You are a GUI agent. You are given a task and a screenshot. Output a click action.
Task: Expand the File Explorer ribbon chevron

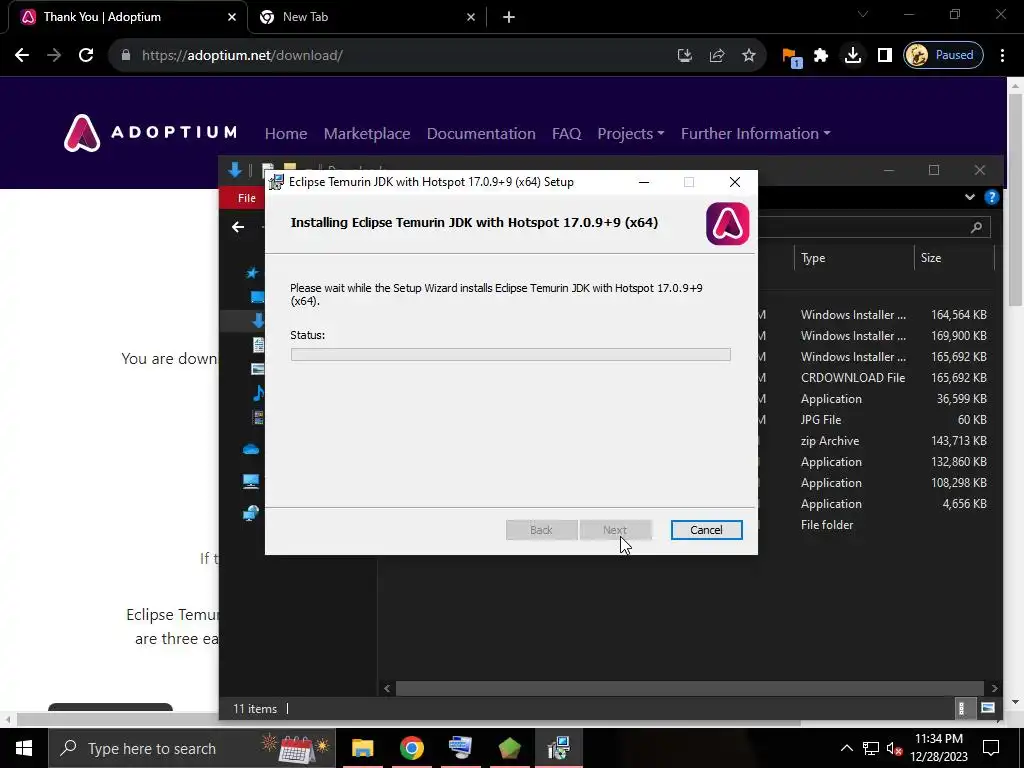tap(970, 197)
